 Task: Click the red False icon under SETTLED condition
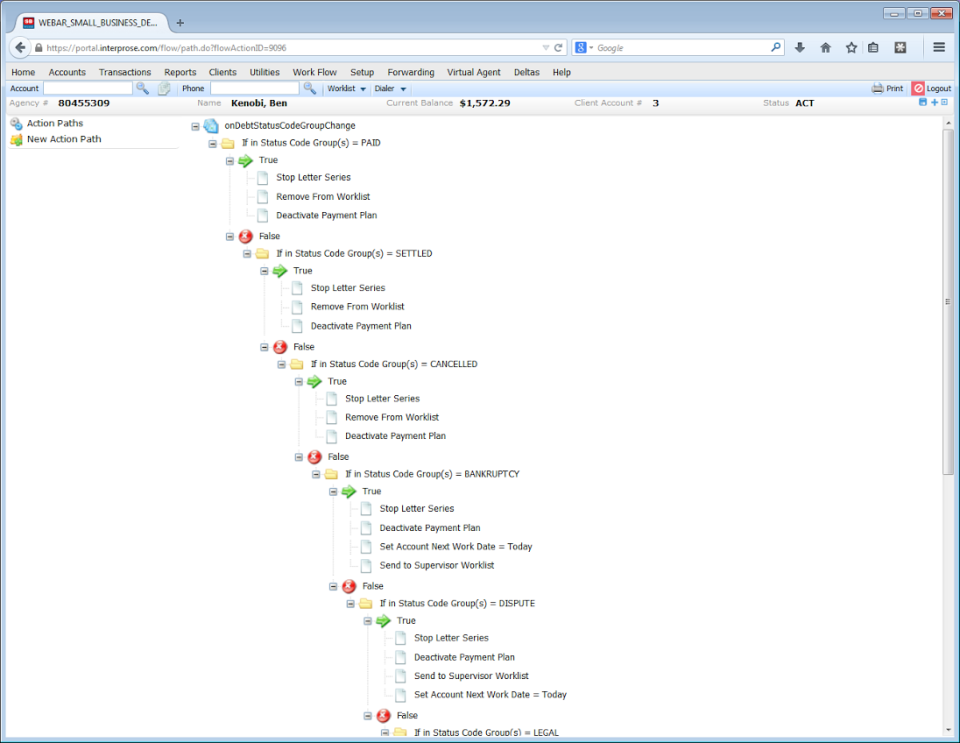[x=278, y=346]
